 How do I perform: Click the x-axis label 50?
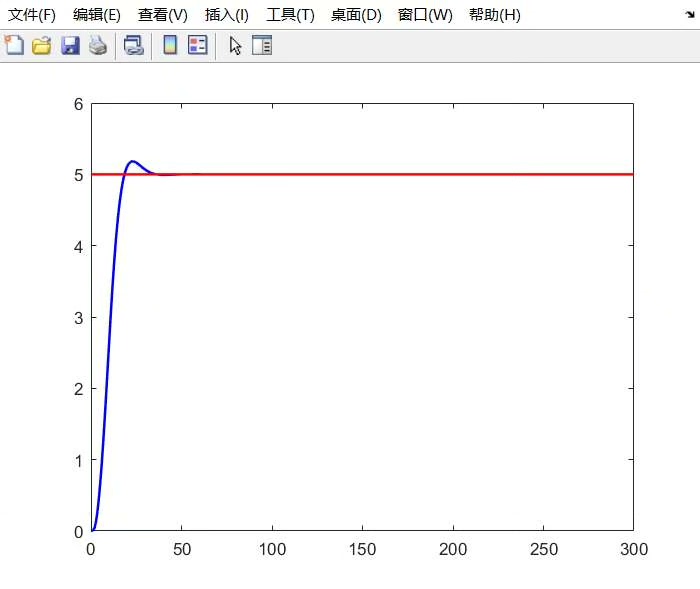point(182,549)
